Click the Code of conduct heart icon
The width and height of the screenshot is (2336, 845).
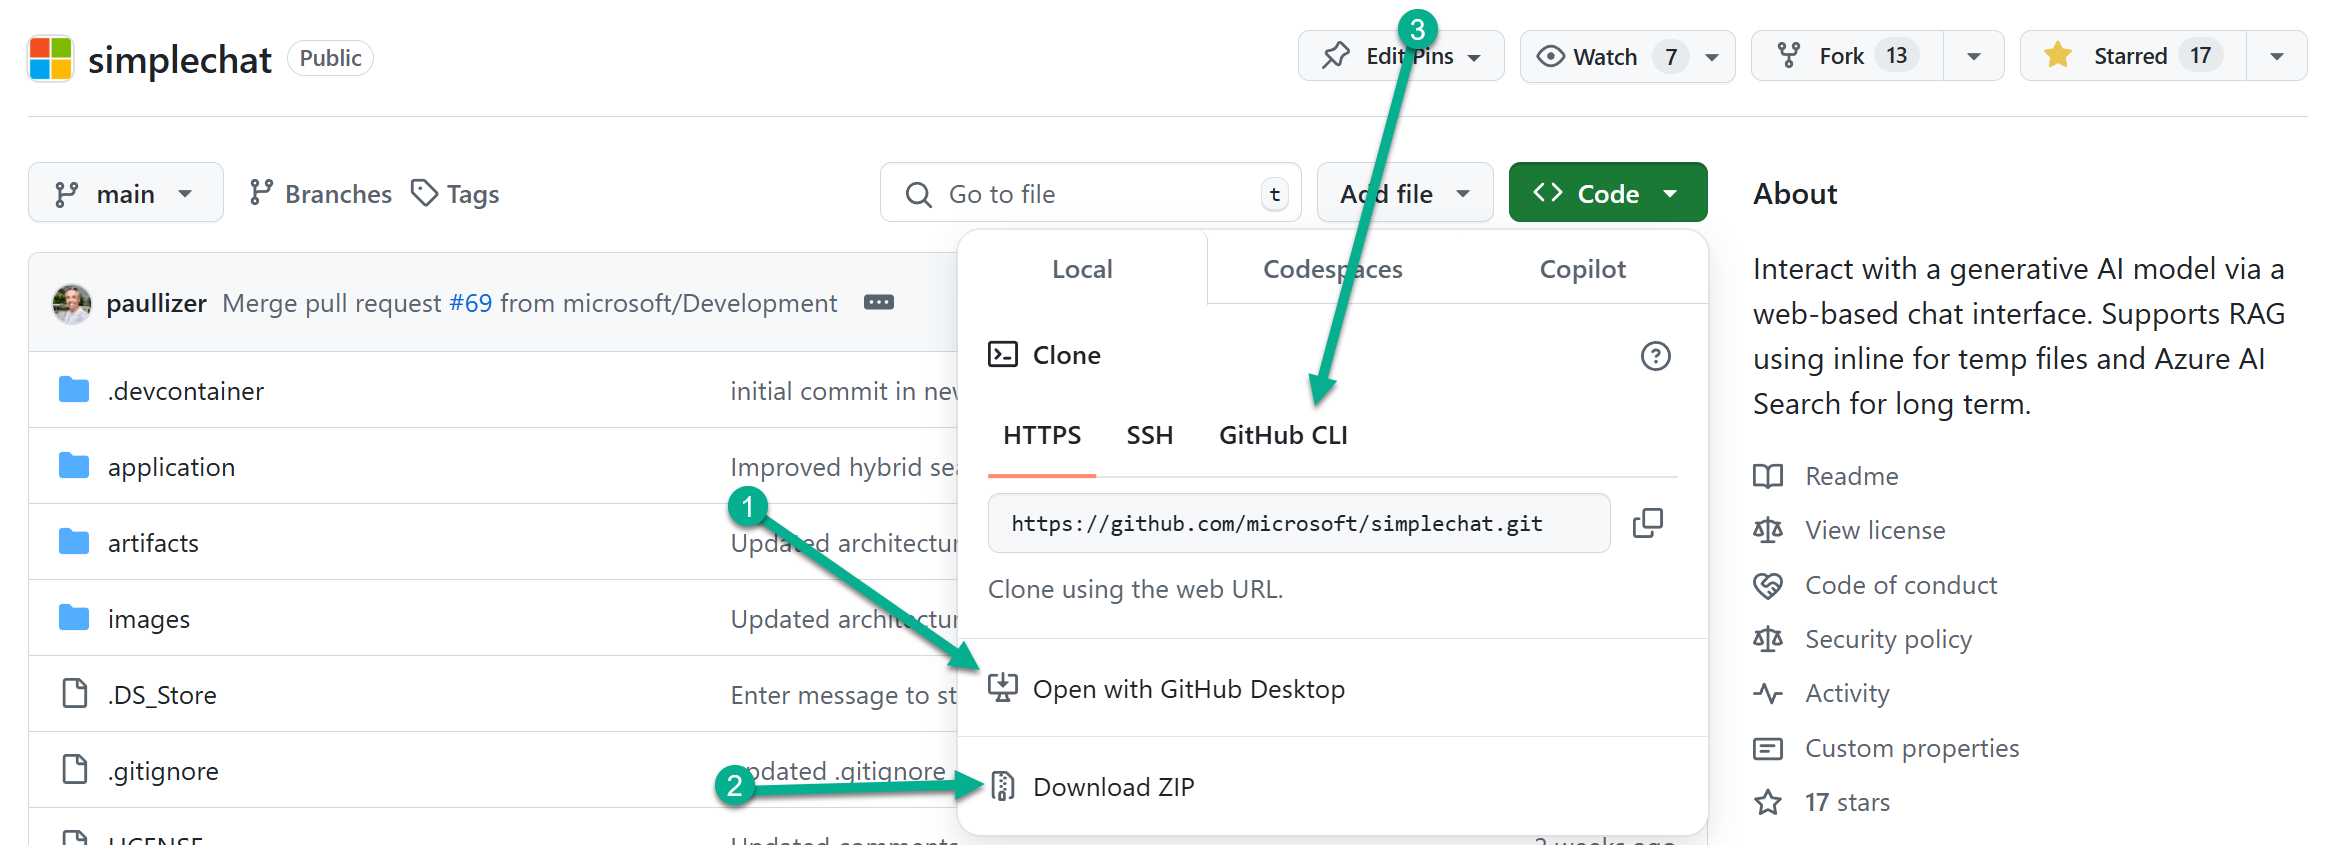click(x=1768, y=585)
